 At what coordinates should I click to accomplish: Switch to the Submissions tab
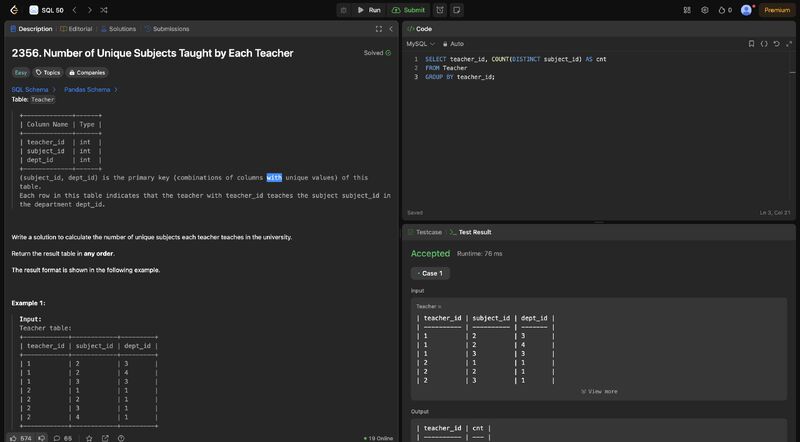click(x=167, y=29)
